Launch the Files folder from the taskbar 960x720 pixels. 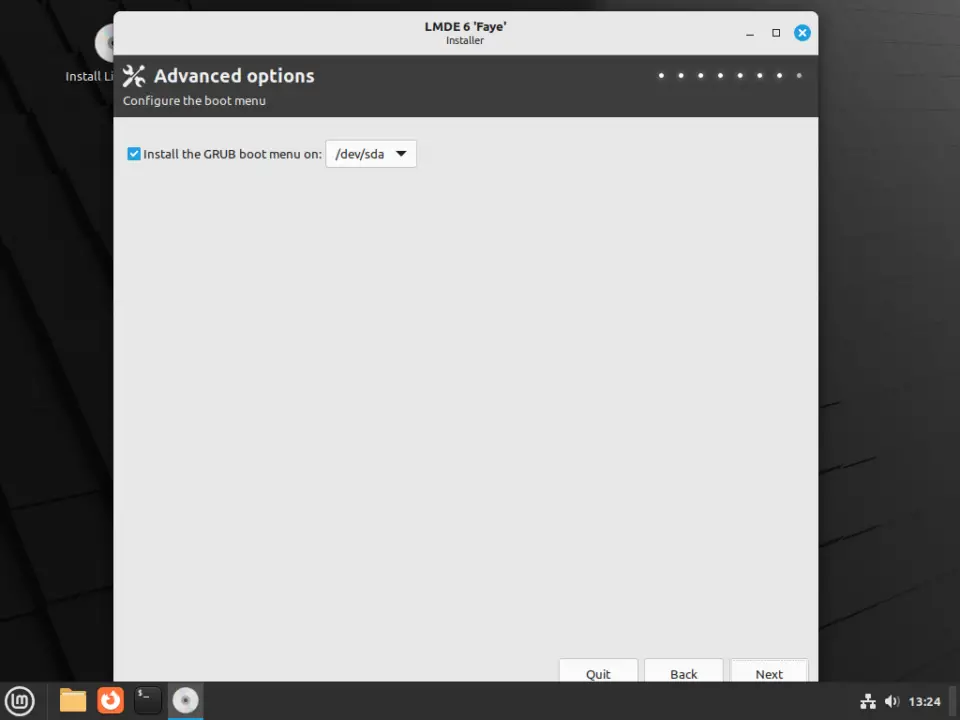pyautogui.click(x=73, y=700)
